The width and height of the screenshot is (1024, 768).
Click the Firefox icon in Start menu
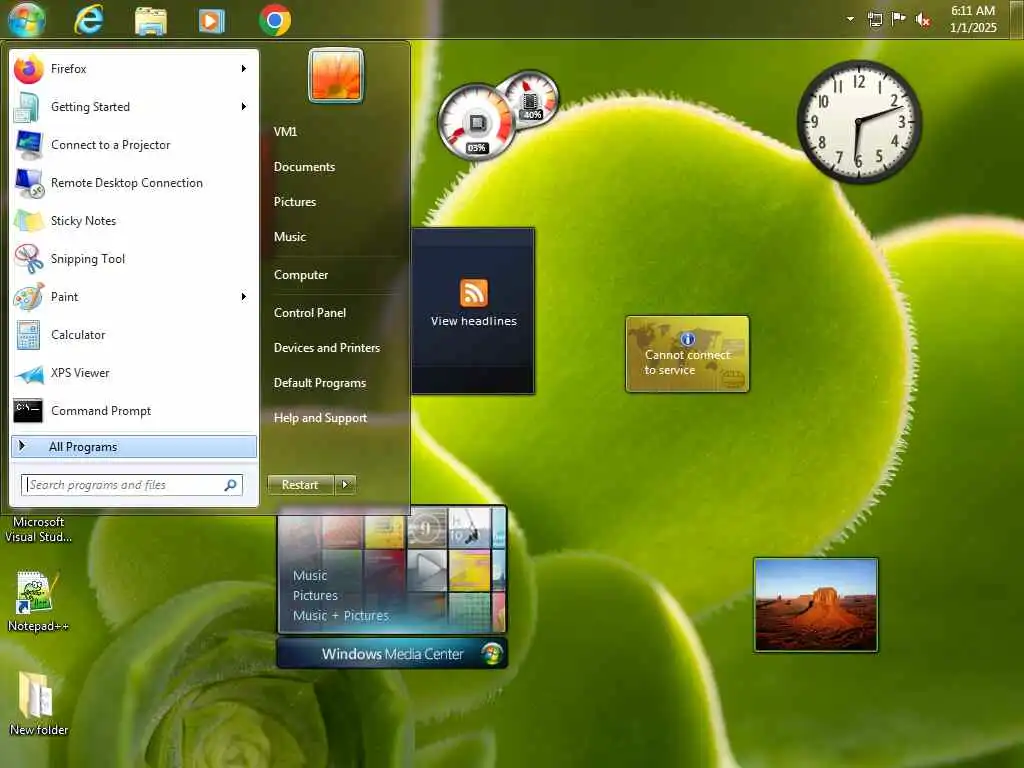tap(29, 69)
